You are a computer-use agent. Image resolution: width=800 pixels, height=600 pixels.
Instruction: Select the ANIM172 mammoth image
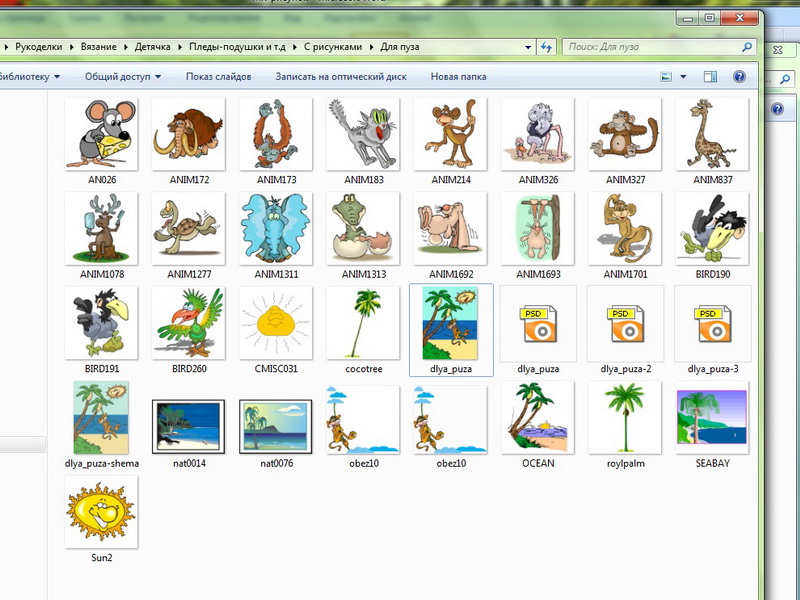coord(189,134)
